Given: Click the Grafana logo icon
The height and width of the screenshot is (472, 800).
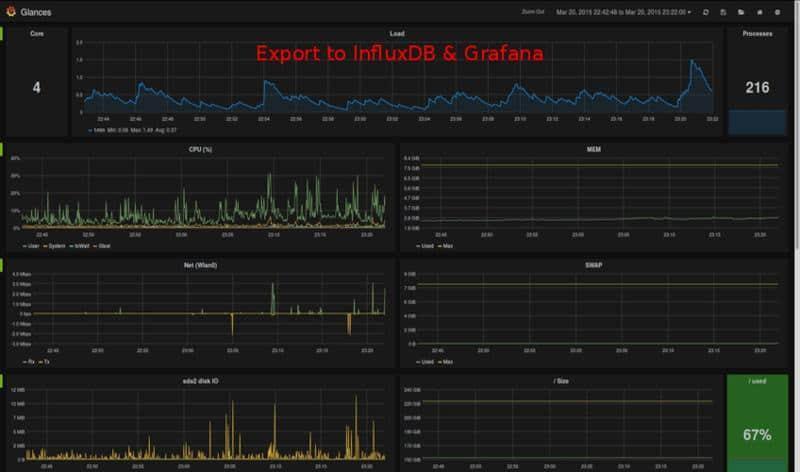Looking at the screenshot, I should coord(11,12).
